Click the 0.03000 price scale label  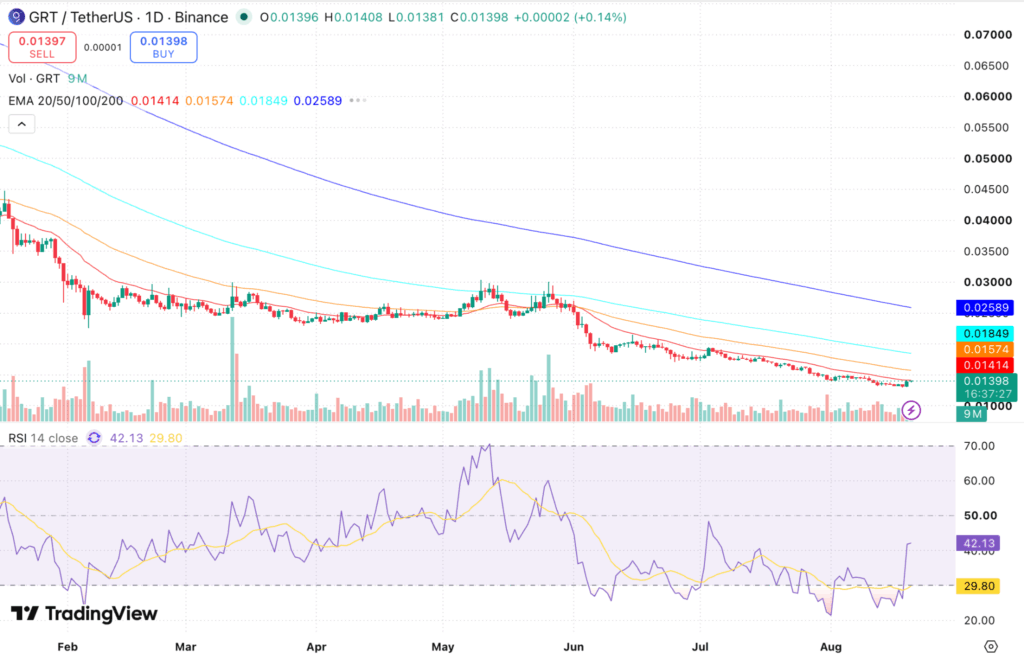(x=987, y=282)
